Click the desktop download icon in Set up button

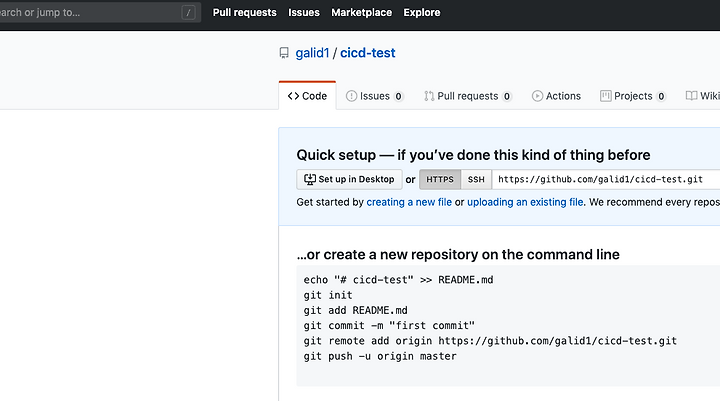[x=310, y=179]
